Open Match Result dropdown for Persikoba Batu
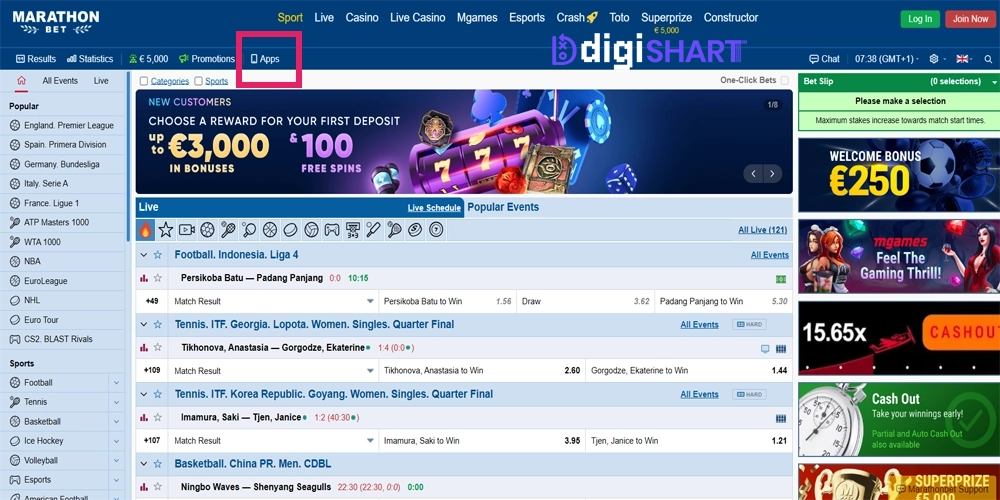Viewport: 1000px width, 500px height. point(370,301)
